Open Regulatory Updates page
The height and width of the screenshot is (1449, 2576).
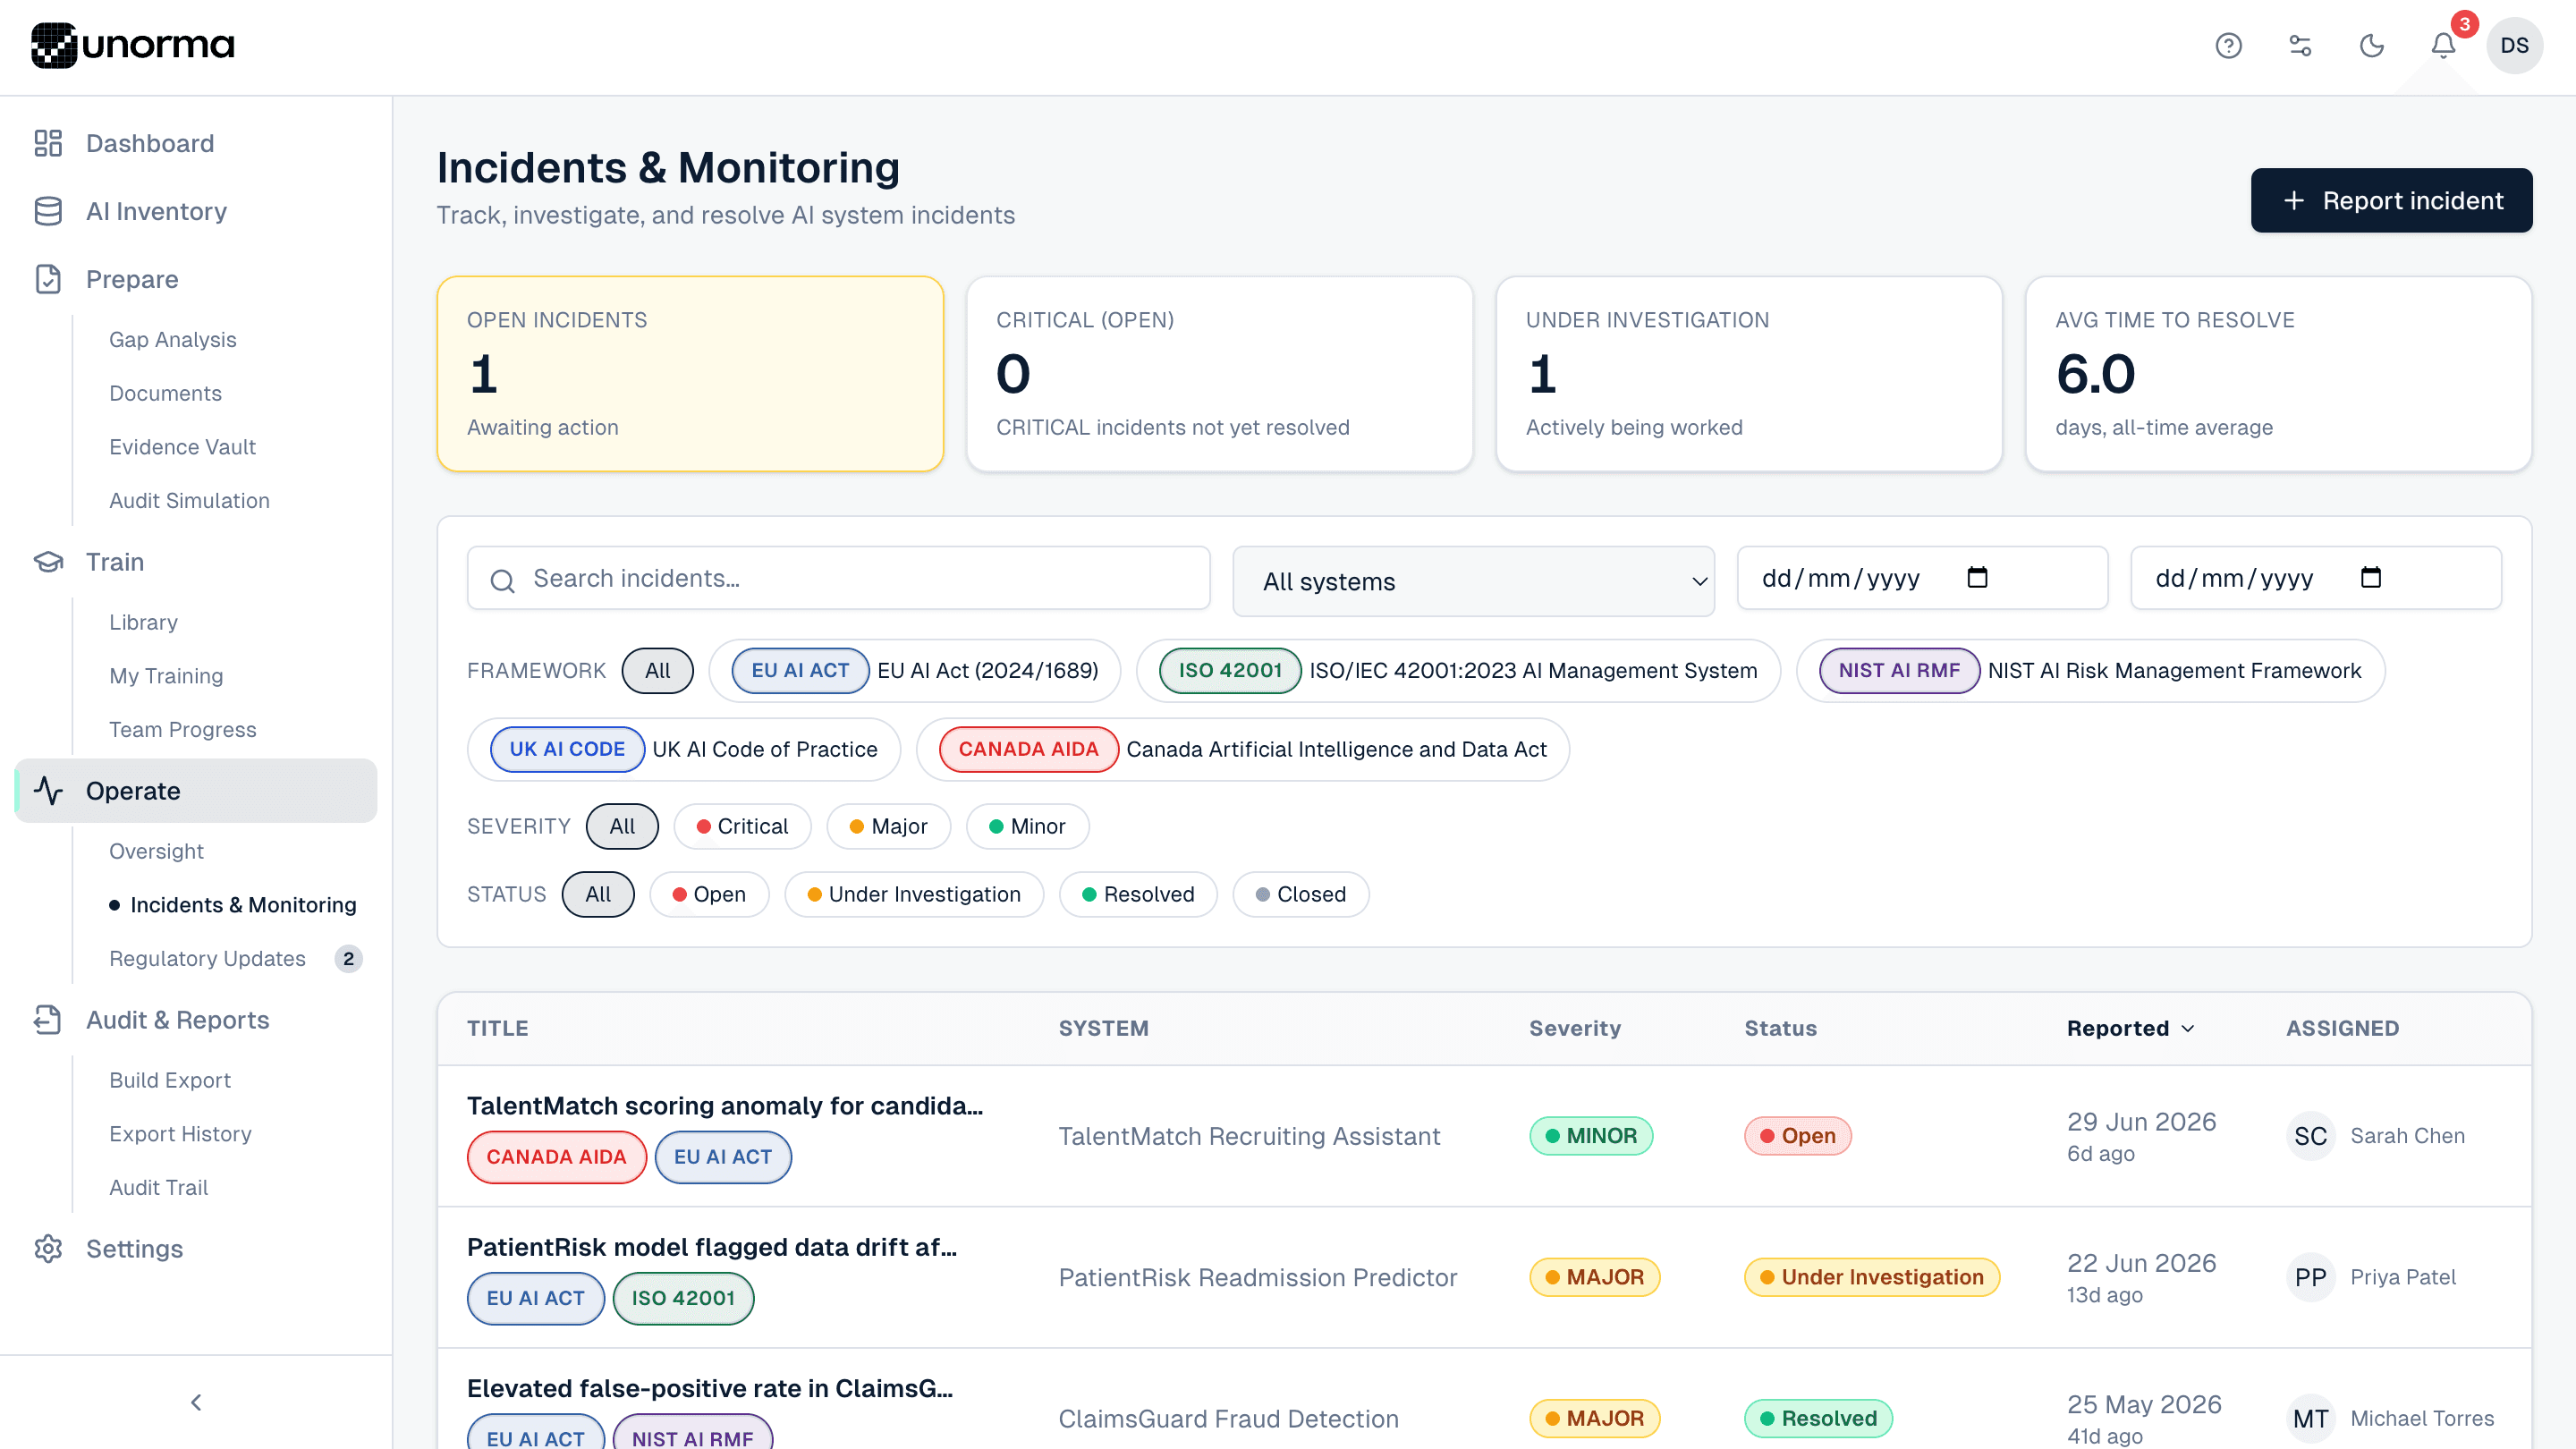click(x=208, y=958)
